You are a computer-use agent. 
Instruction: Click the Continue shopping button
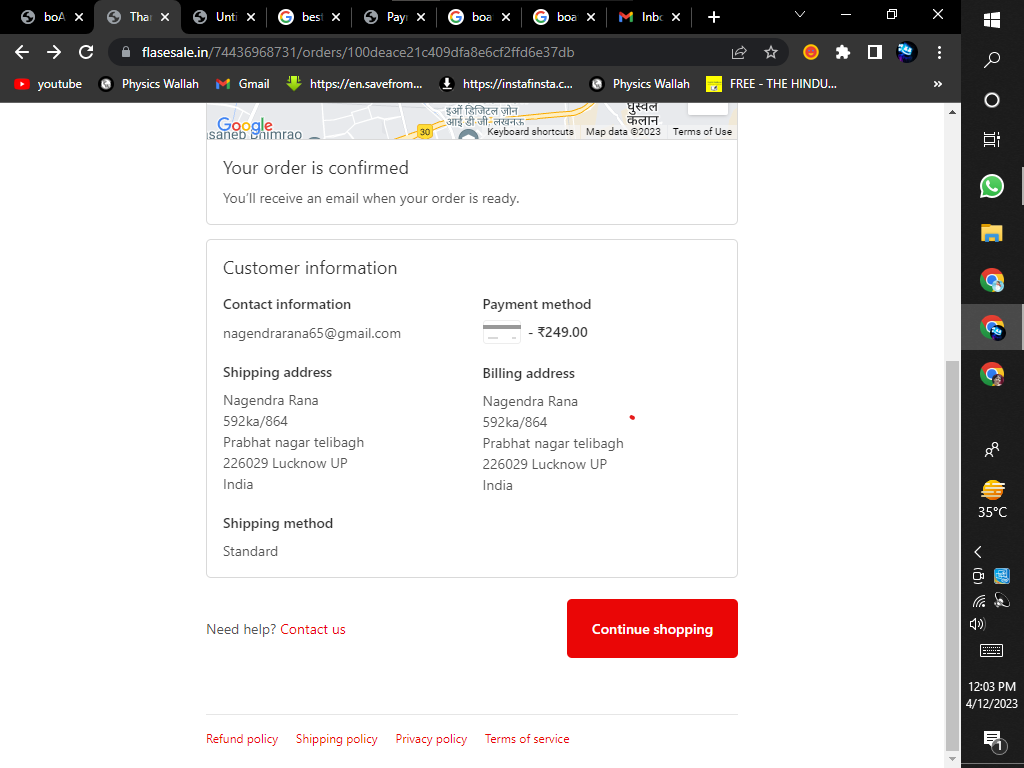[652, 629]
